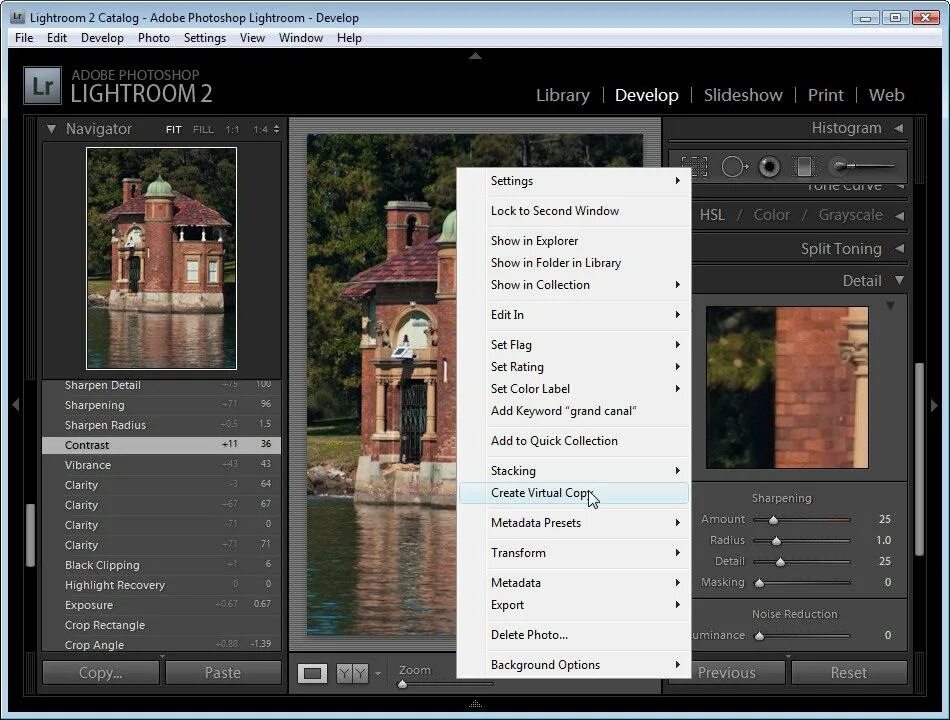The width and height of the screenshot is (950, 720).
Task: Click the Copy... button
Action: click(x=101, y=673)
